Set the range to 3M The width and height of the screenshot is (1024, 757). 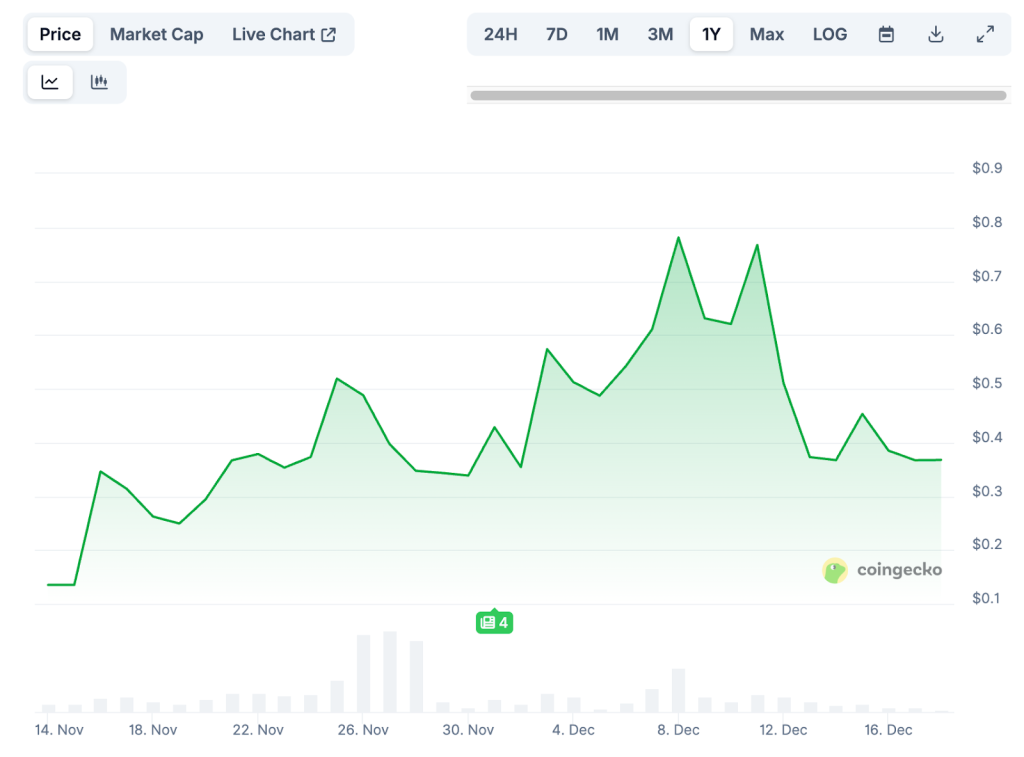[x=660, y=34]
